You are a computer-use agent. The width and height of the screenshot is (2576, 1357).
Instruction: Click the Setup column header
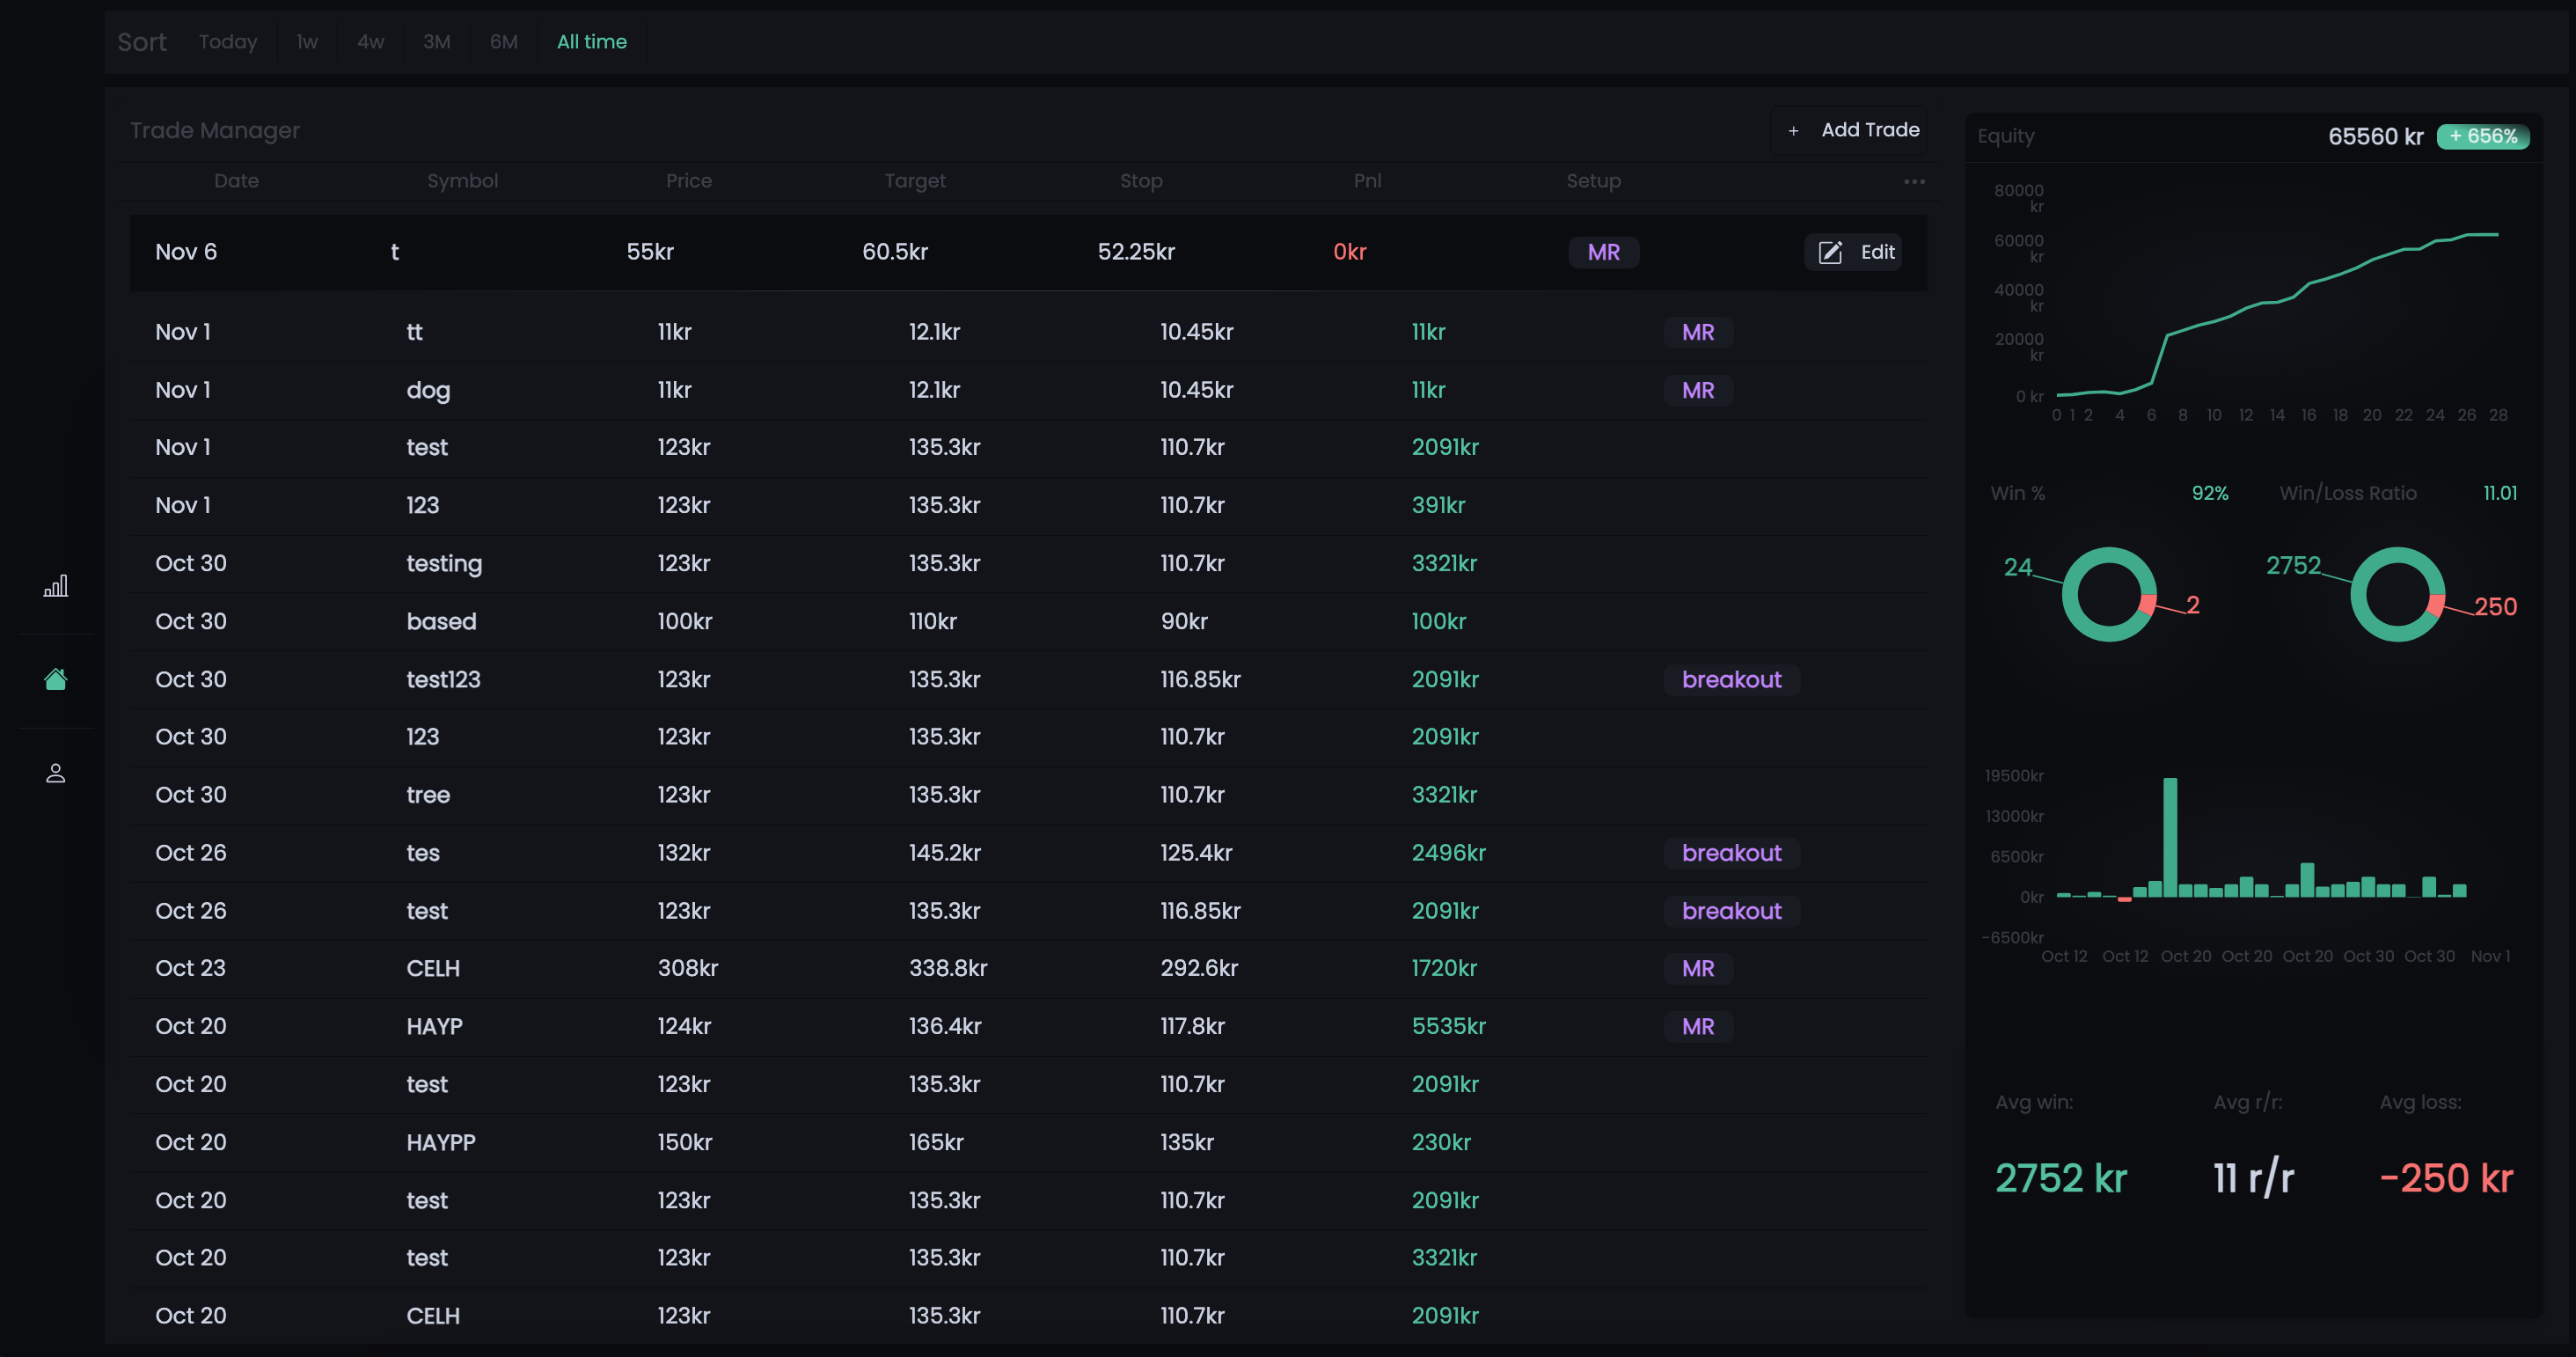click(1593, 181)
